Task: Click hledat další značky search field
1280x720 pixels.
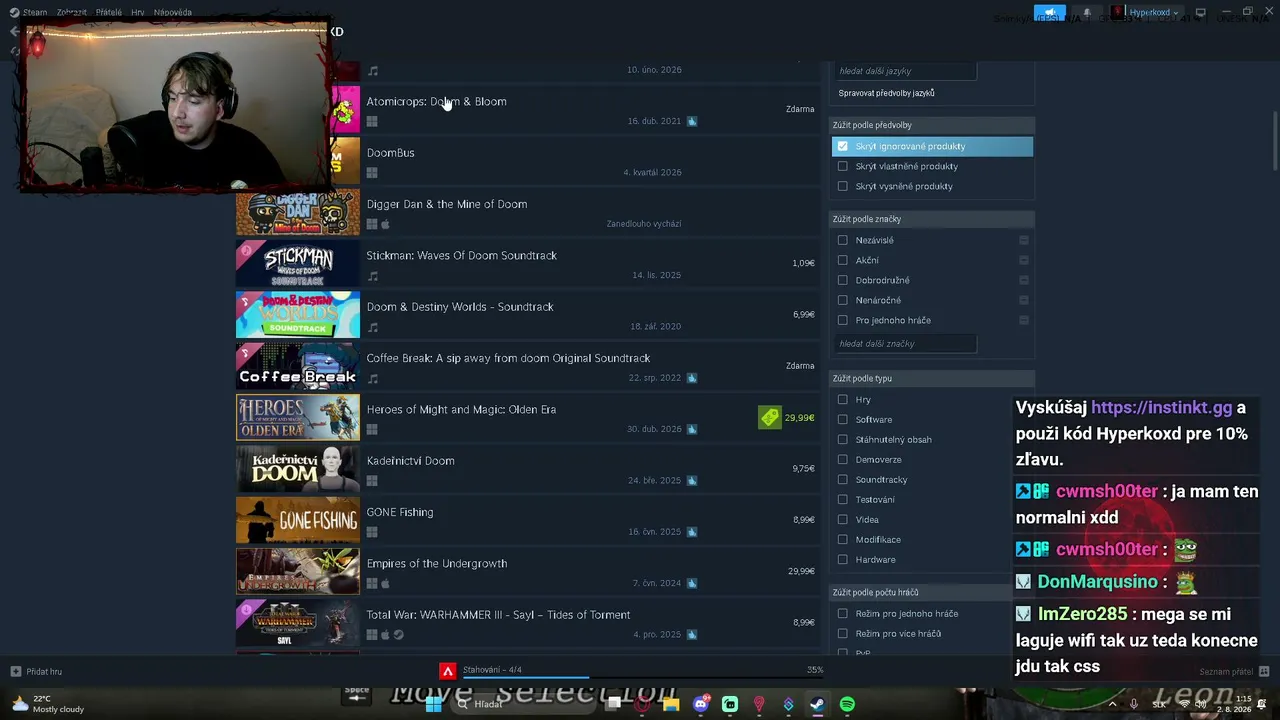Action: point(906,343)
